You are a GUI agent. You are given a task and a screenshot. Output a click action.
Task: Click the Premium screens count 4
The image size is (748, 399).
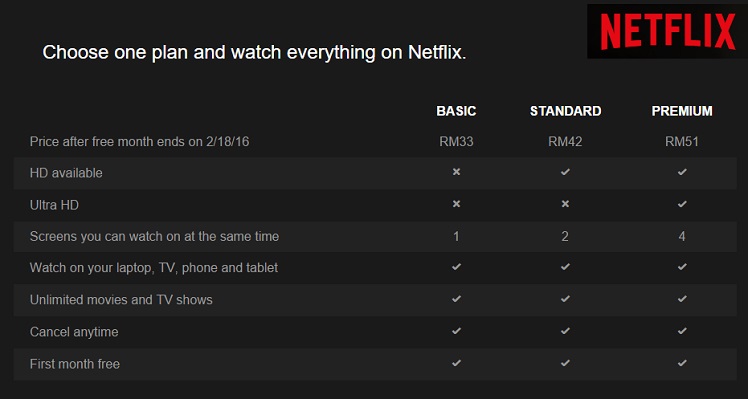682,236
